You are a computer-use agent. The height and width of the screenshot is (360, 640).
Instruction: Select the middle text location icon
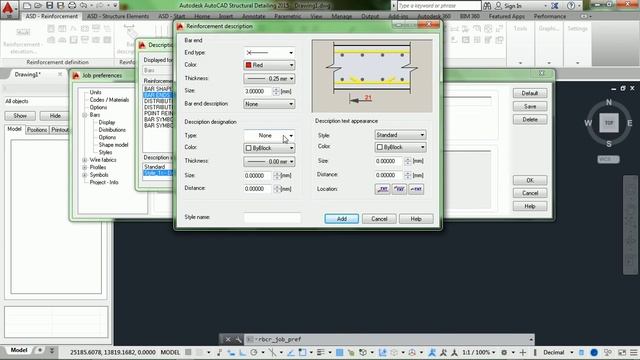pos(399,189)
